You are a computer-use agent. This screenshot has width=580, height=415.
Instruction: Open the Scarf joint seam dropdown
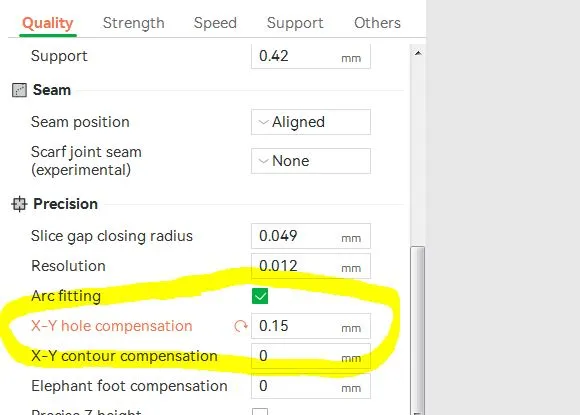click(311, 161)
